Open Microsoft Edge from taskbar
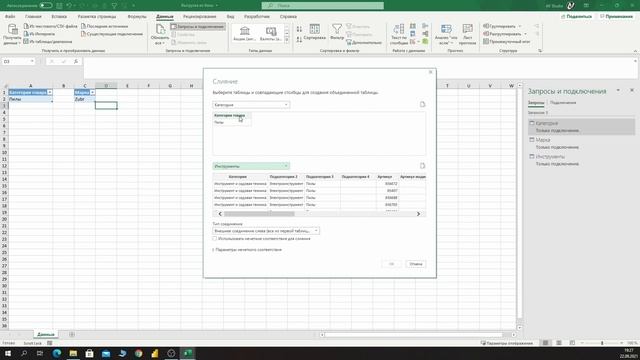This screenshot has width=640, height=360. tap(57, 353)
